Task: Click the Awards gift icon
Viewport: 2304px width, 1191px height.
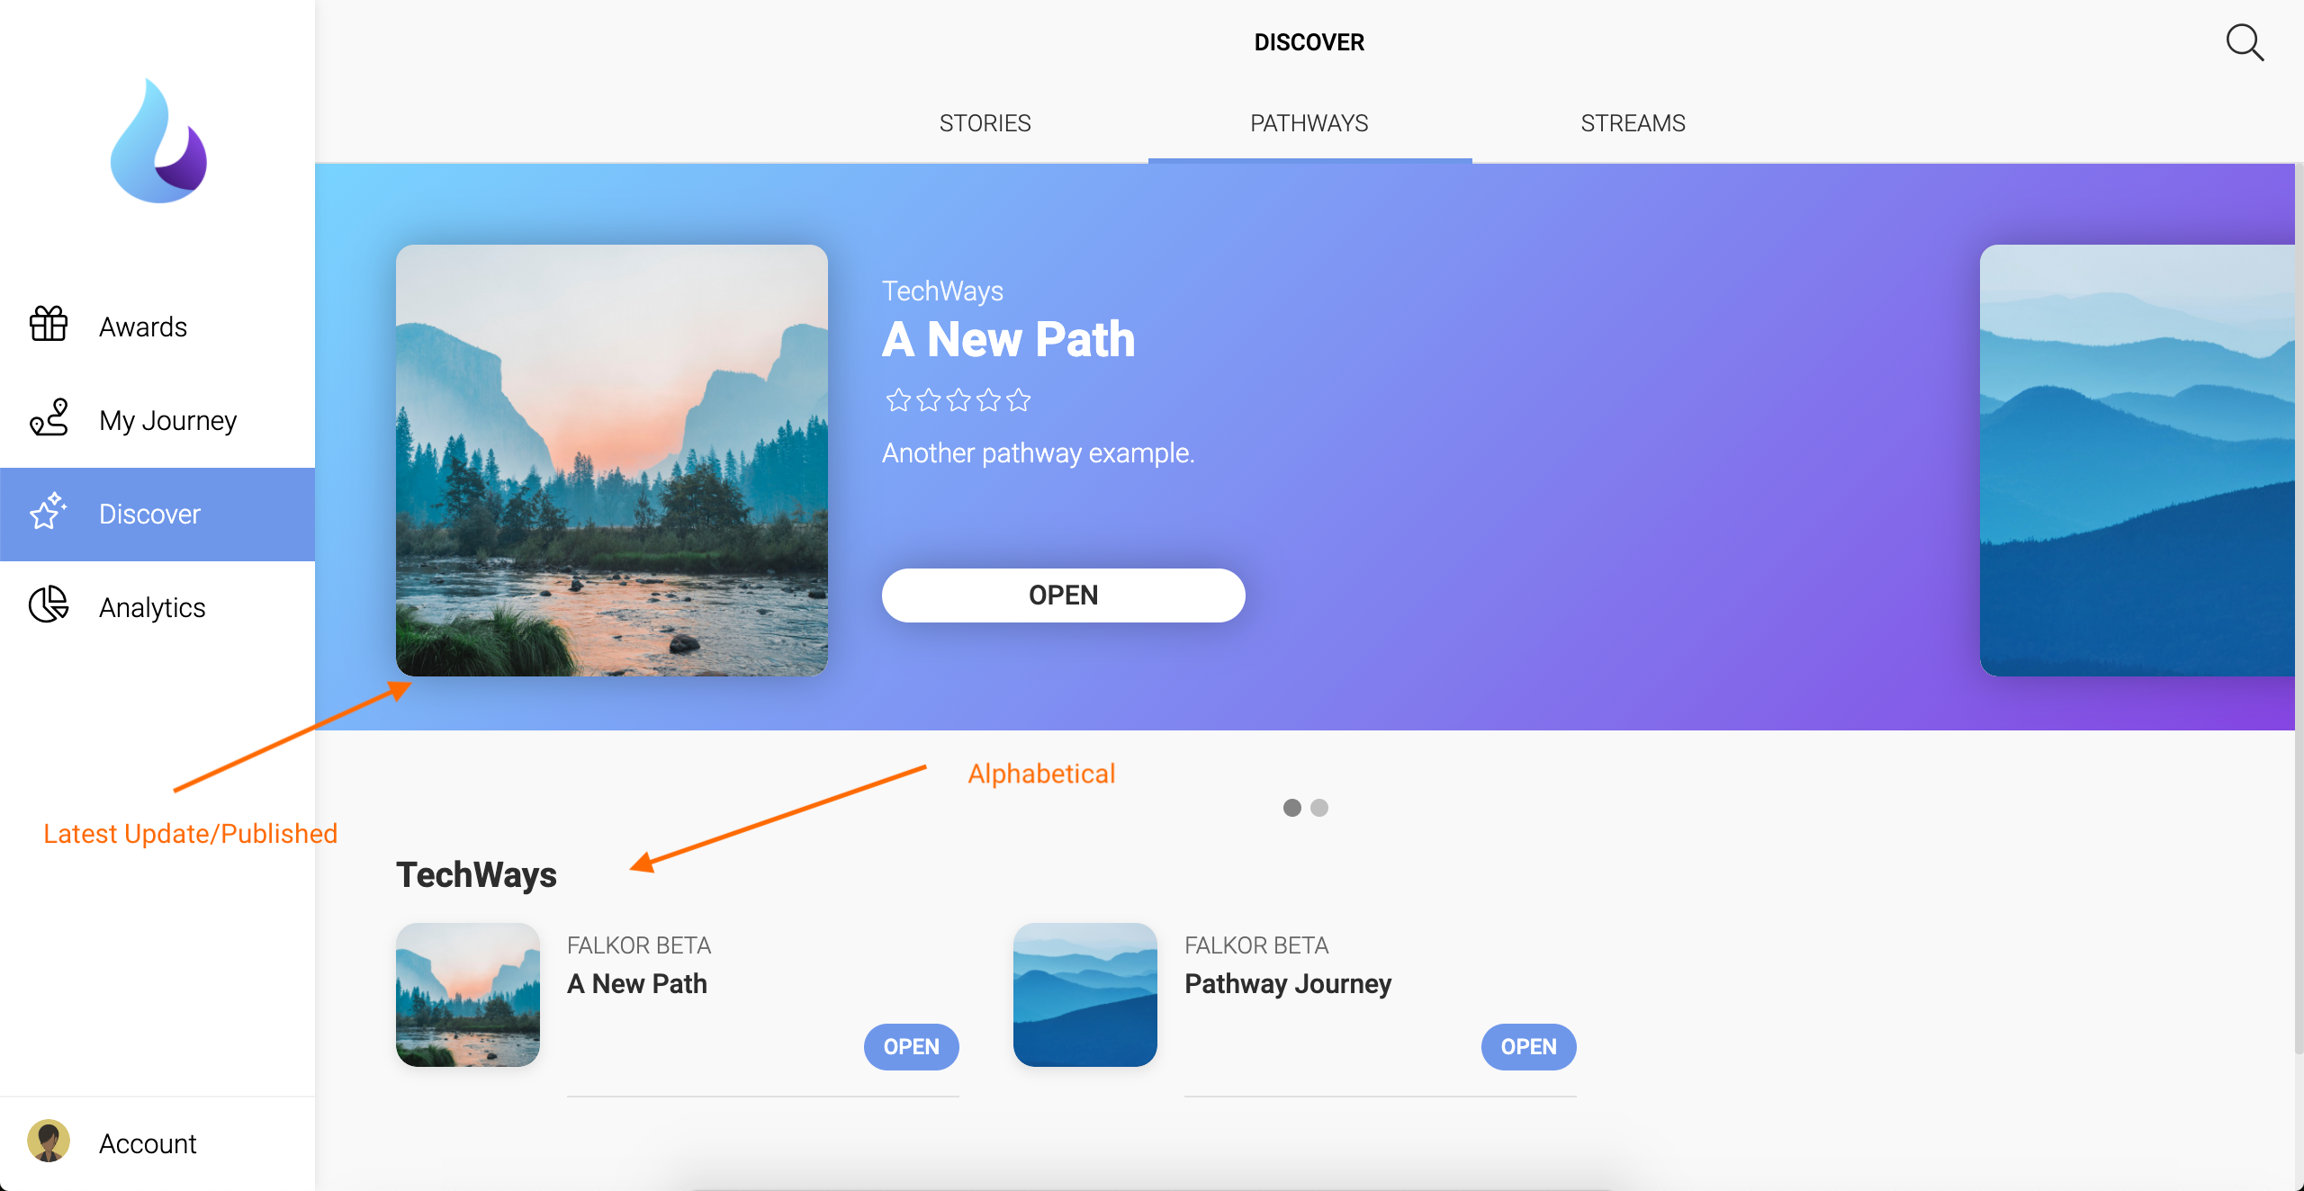Action: (48, 325)
